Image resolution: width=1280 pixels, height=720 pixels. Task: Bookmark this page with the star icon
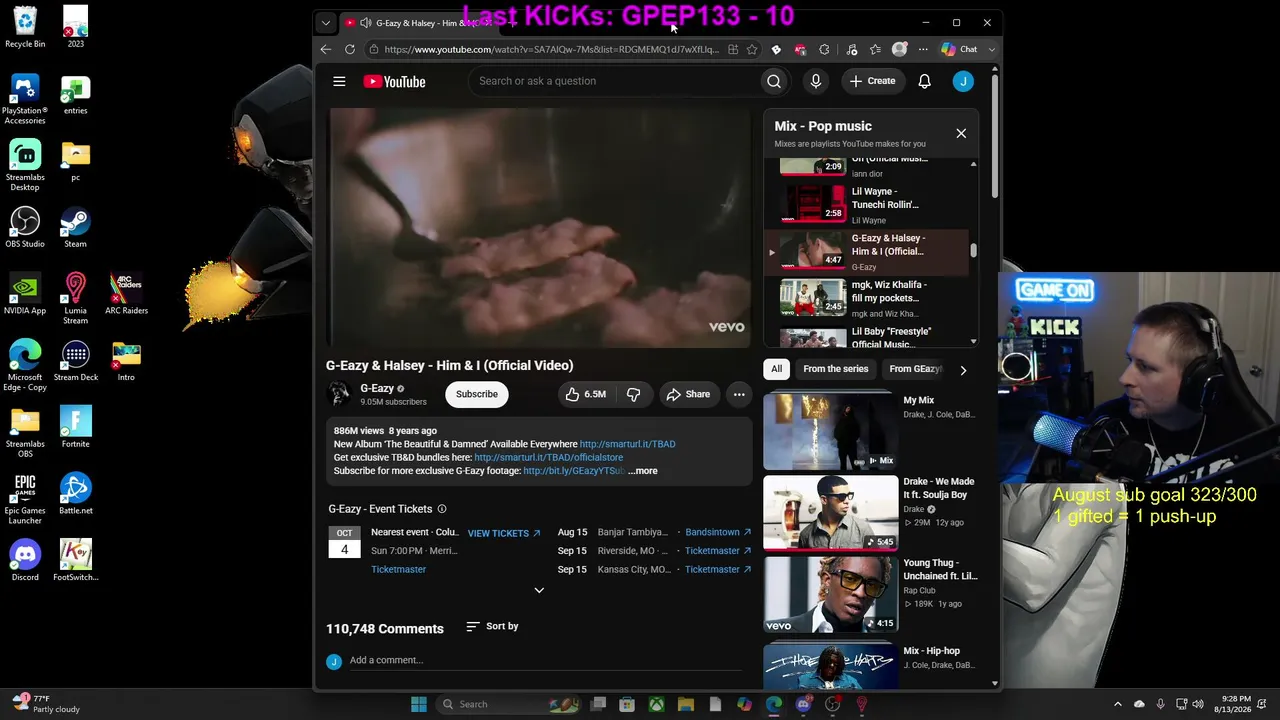(752, 49)
